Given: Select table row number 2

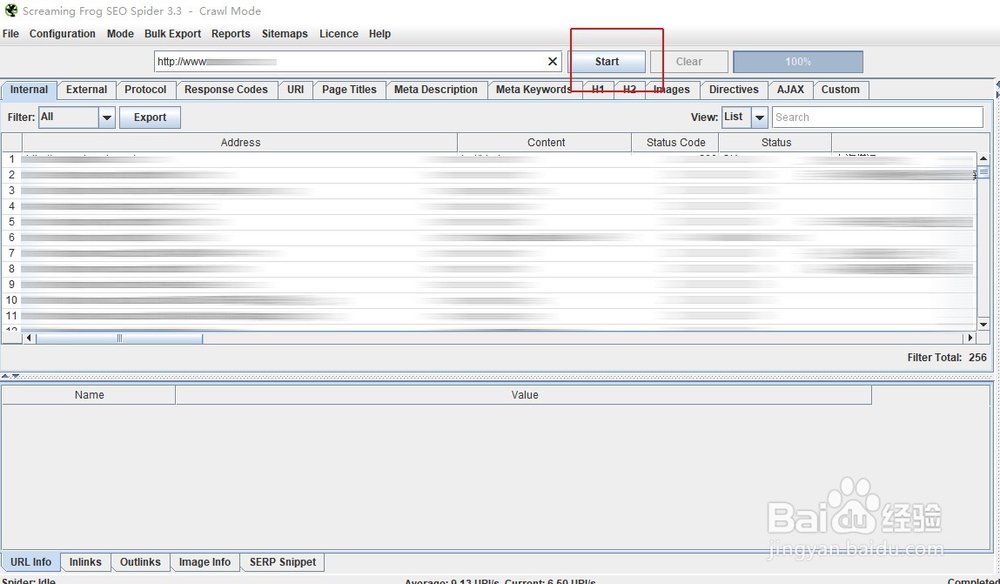Looking at the screenshot, I should pyautogui.click(x=489, y=175).
